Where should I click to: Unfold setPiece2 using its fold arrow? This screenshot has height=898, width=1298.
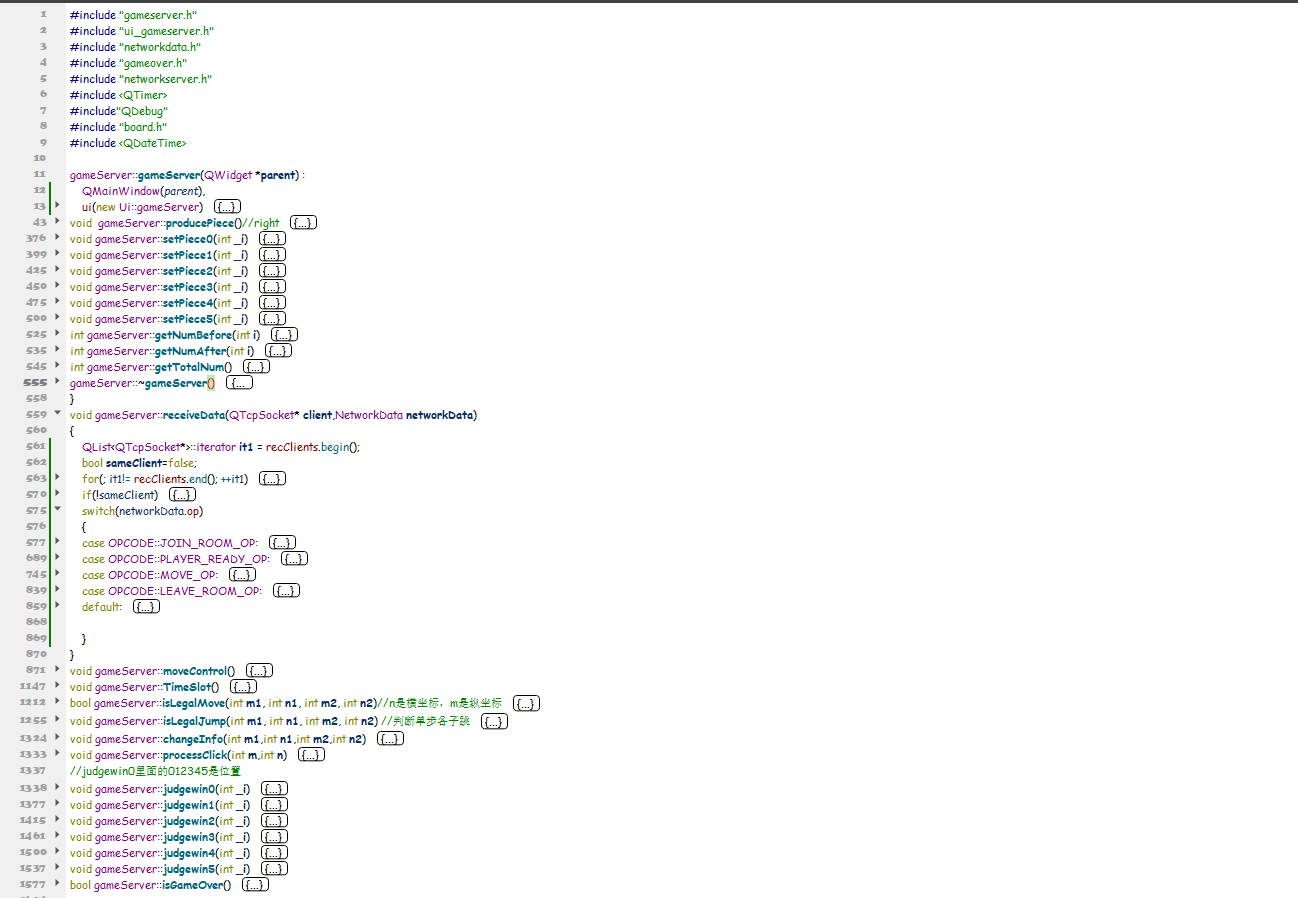[x=58, y=270]
